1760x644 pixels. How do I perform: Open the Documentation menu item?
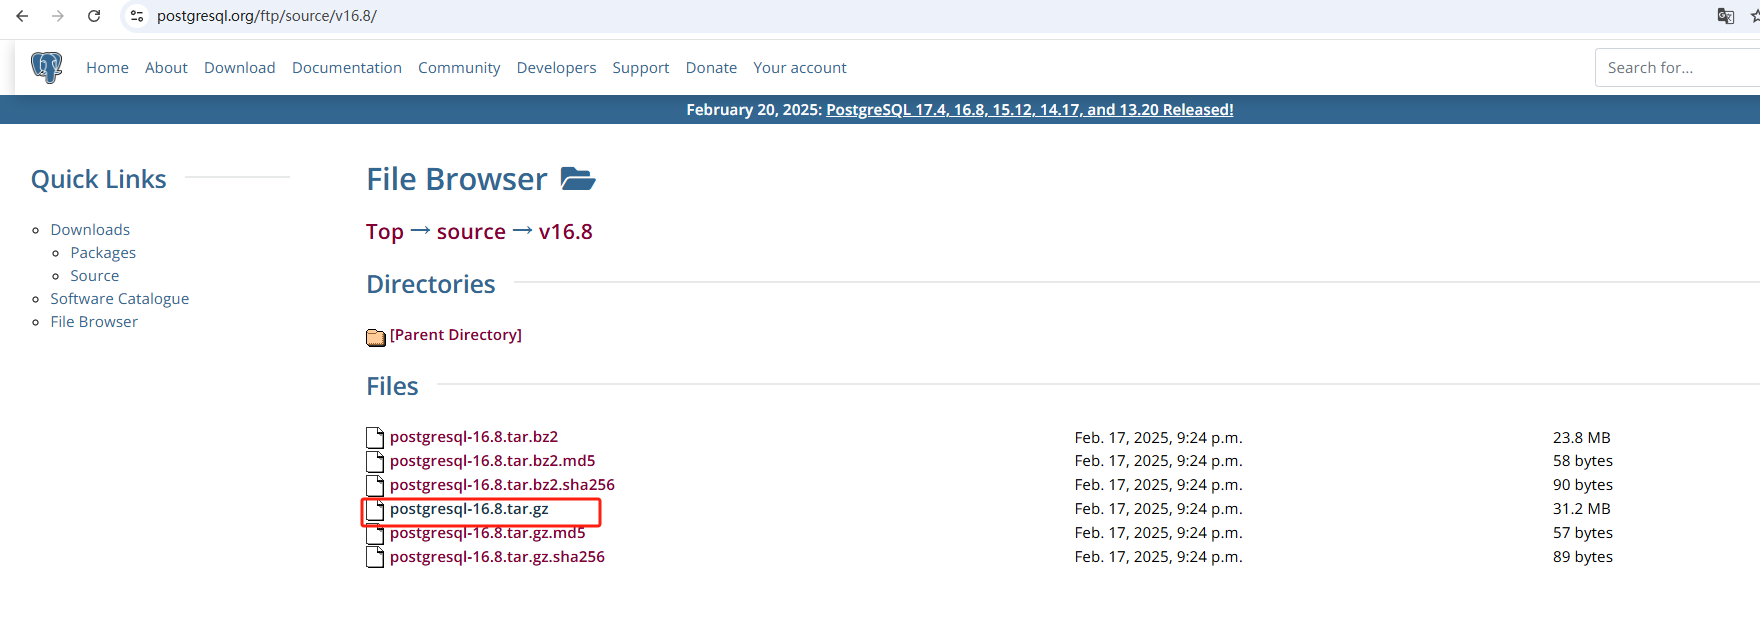click(x=346, y=68)
